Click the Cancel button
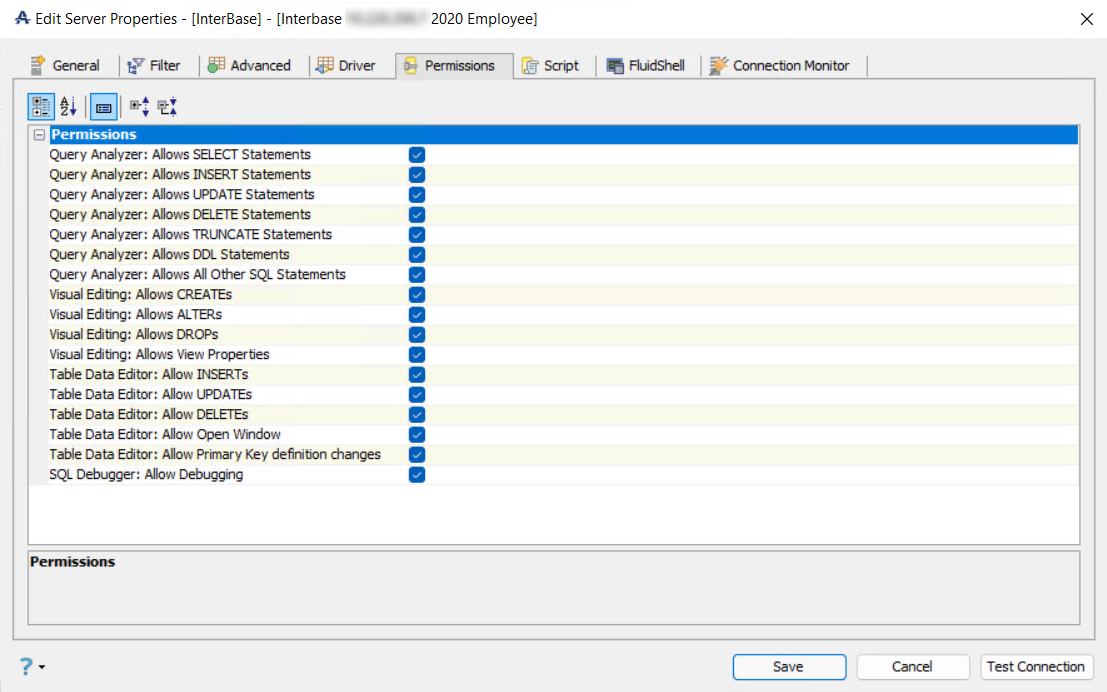Screen dimensions: 1107x692 [x=912, y=667]
